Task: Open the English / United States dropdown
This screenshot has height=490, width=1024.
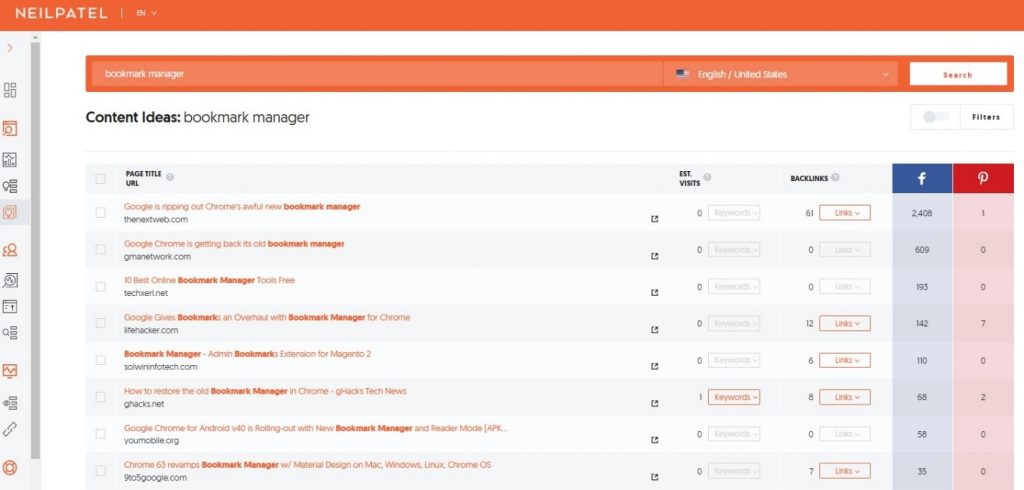Action: click(781, 74)
